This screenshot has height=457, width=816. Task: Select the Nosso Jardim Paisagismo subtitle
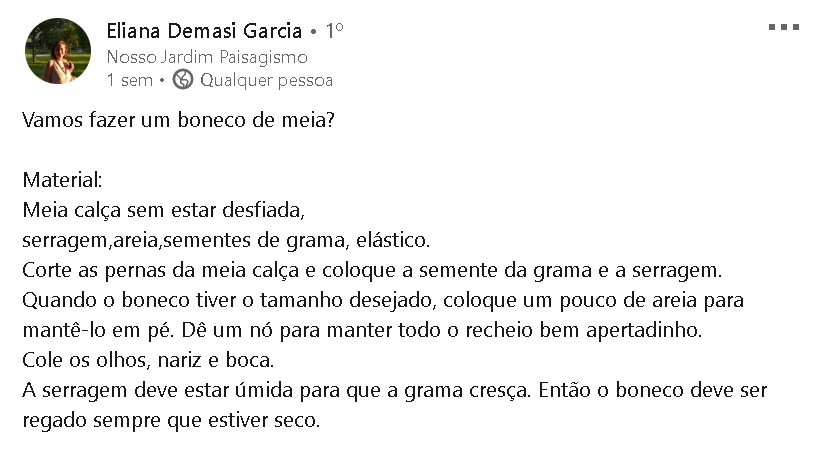click(x=207, y=57)
